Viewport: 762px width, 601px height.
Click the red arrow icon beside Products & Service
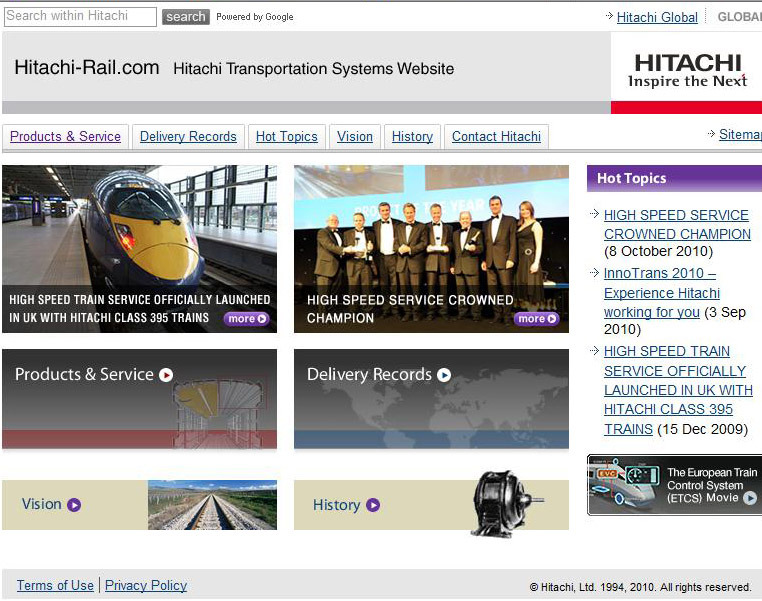tap(166, 375)
